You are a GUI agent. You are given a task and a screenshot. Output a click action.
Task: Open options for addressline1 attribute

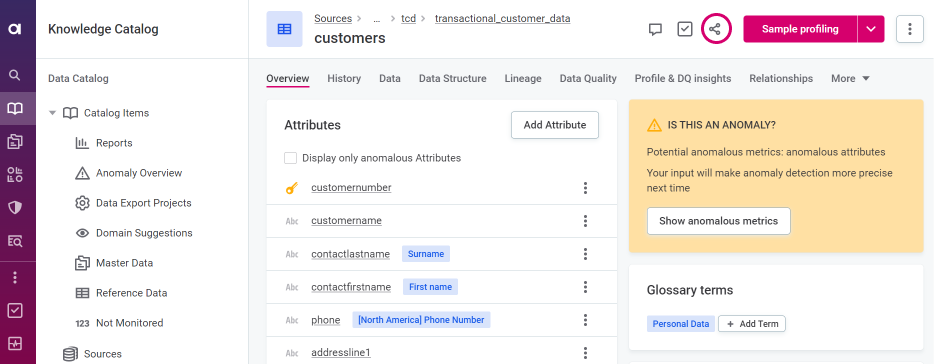coord(586,353)
